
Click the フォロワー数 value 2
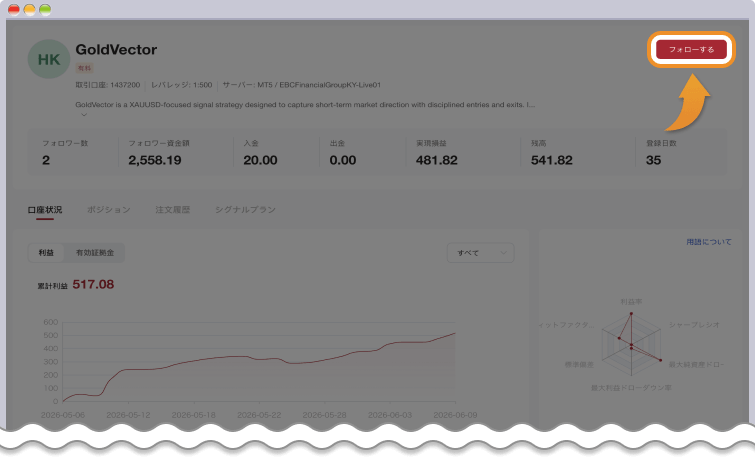46,160
